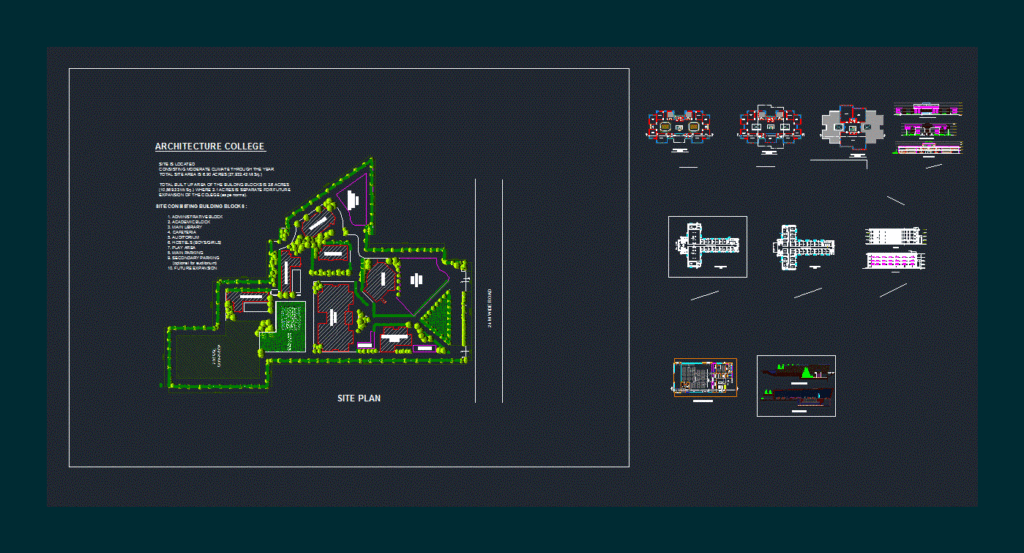Click the '9. SECONDARY PARKING' list entry
Image resolution: width=1024 pixels, height=553 pixels.
click(193, 258)
